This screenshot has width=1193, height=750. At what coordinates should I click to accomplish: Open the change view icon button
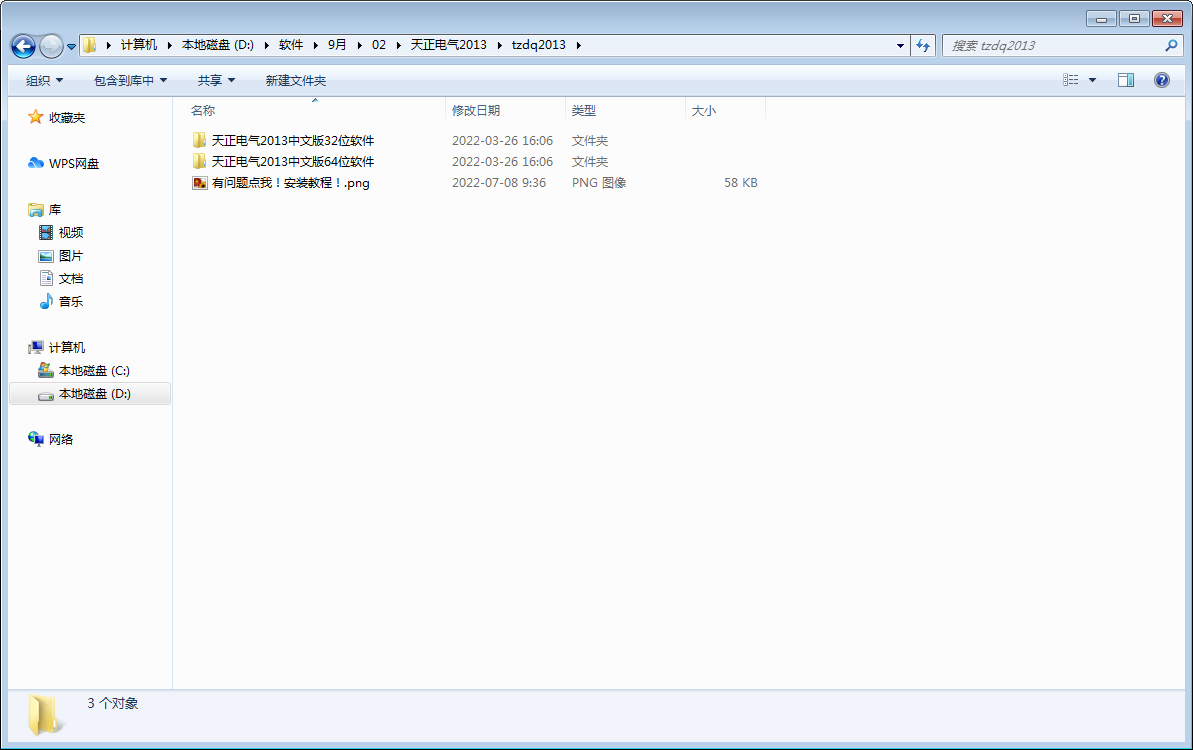(1071, 80)
